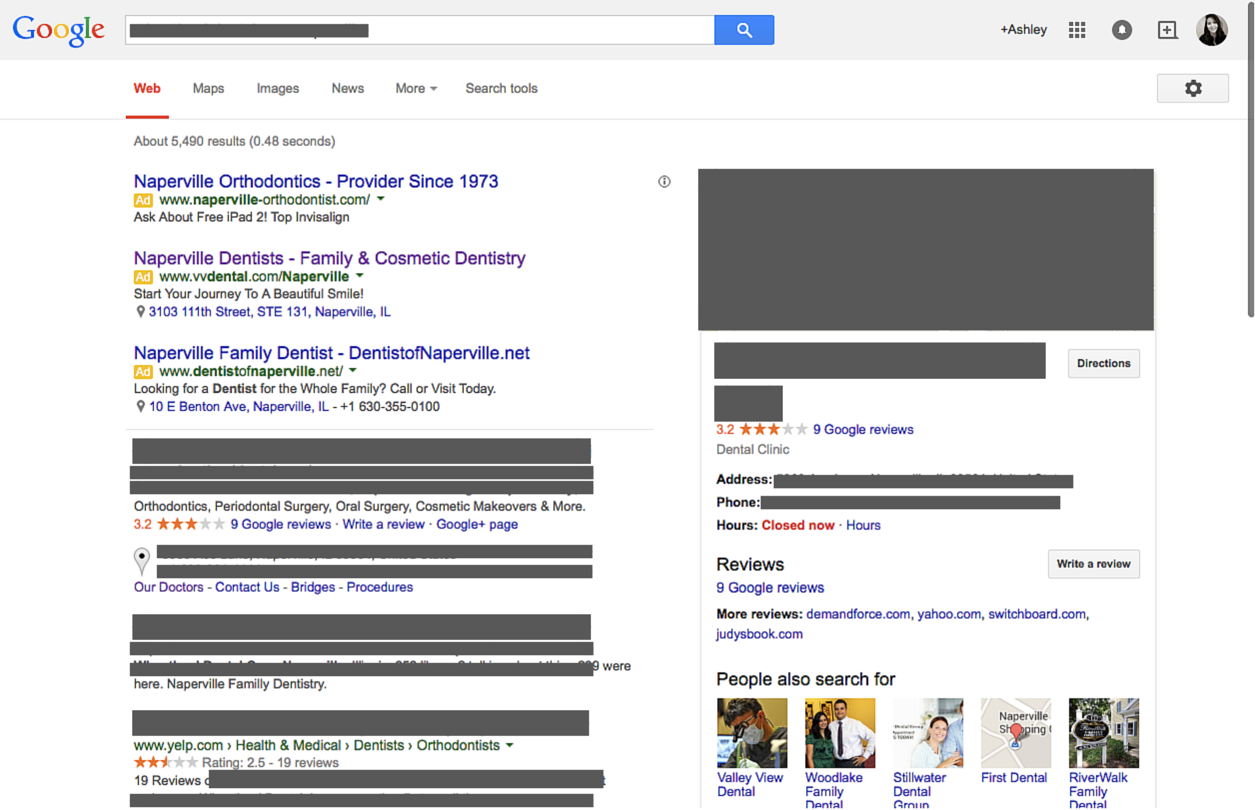Open the RiverWalk Family Dental thumbnail
Image resolution: width=1255 pixels, height=810 pixels.
(x=1104, y=733)
